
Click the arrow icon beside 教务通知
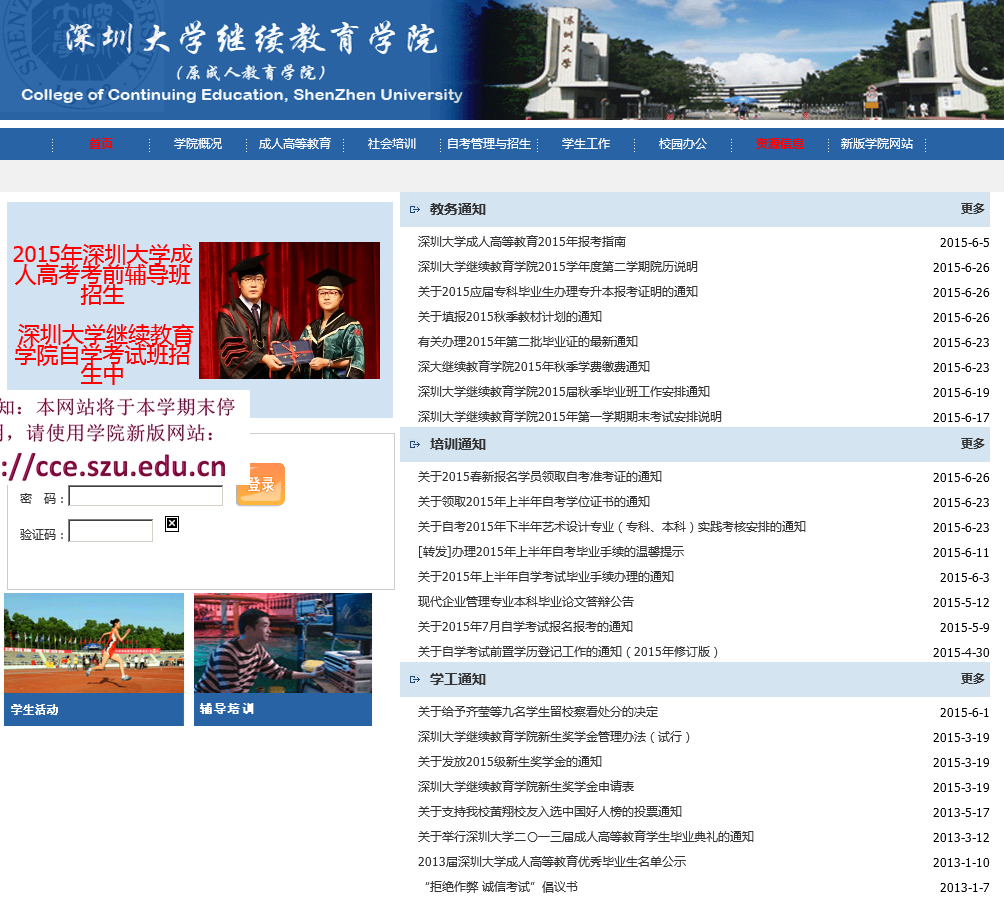[415, 209]
